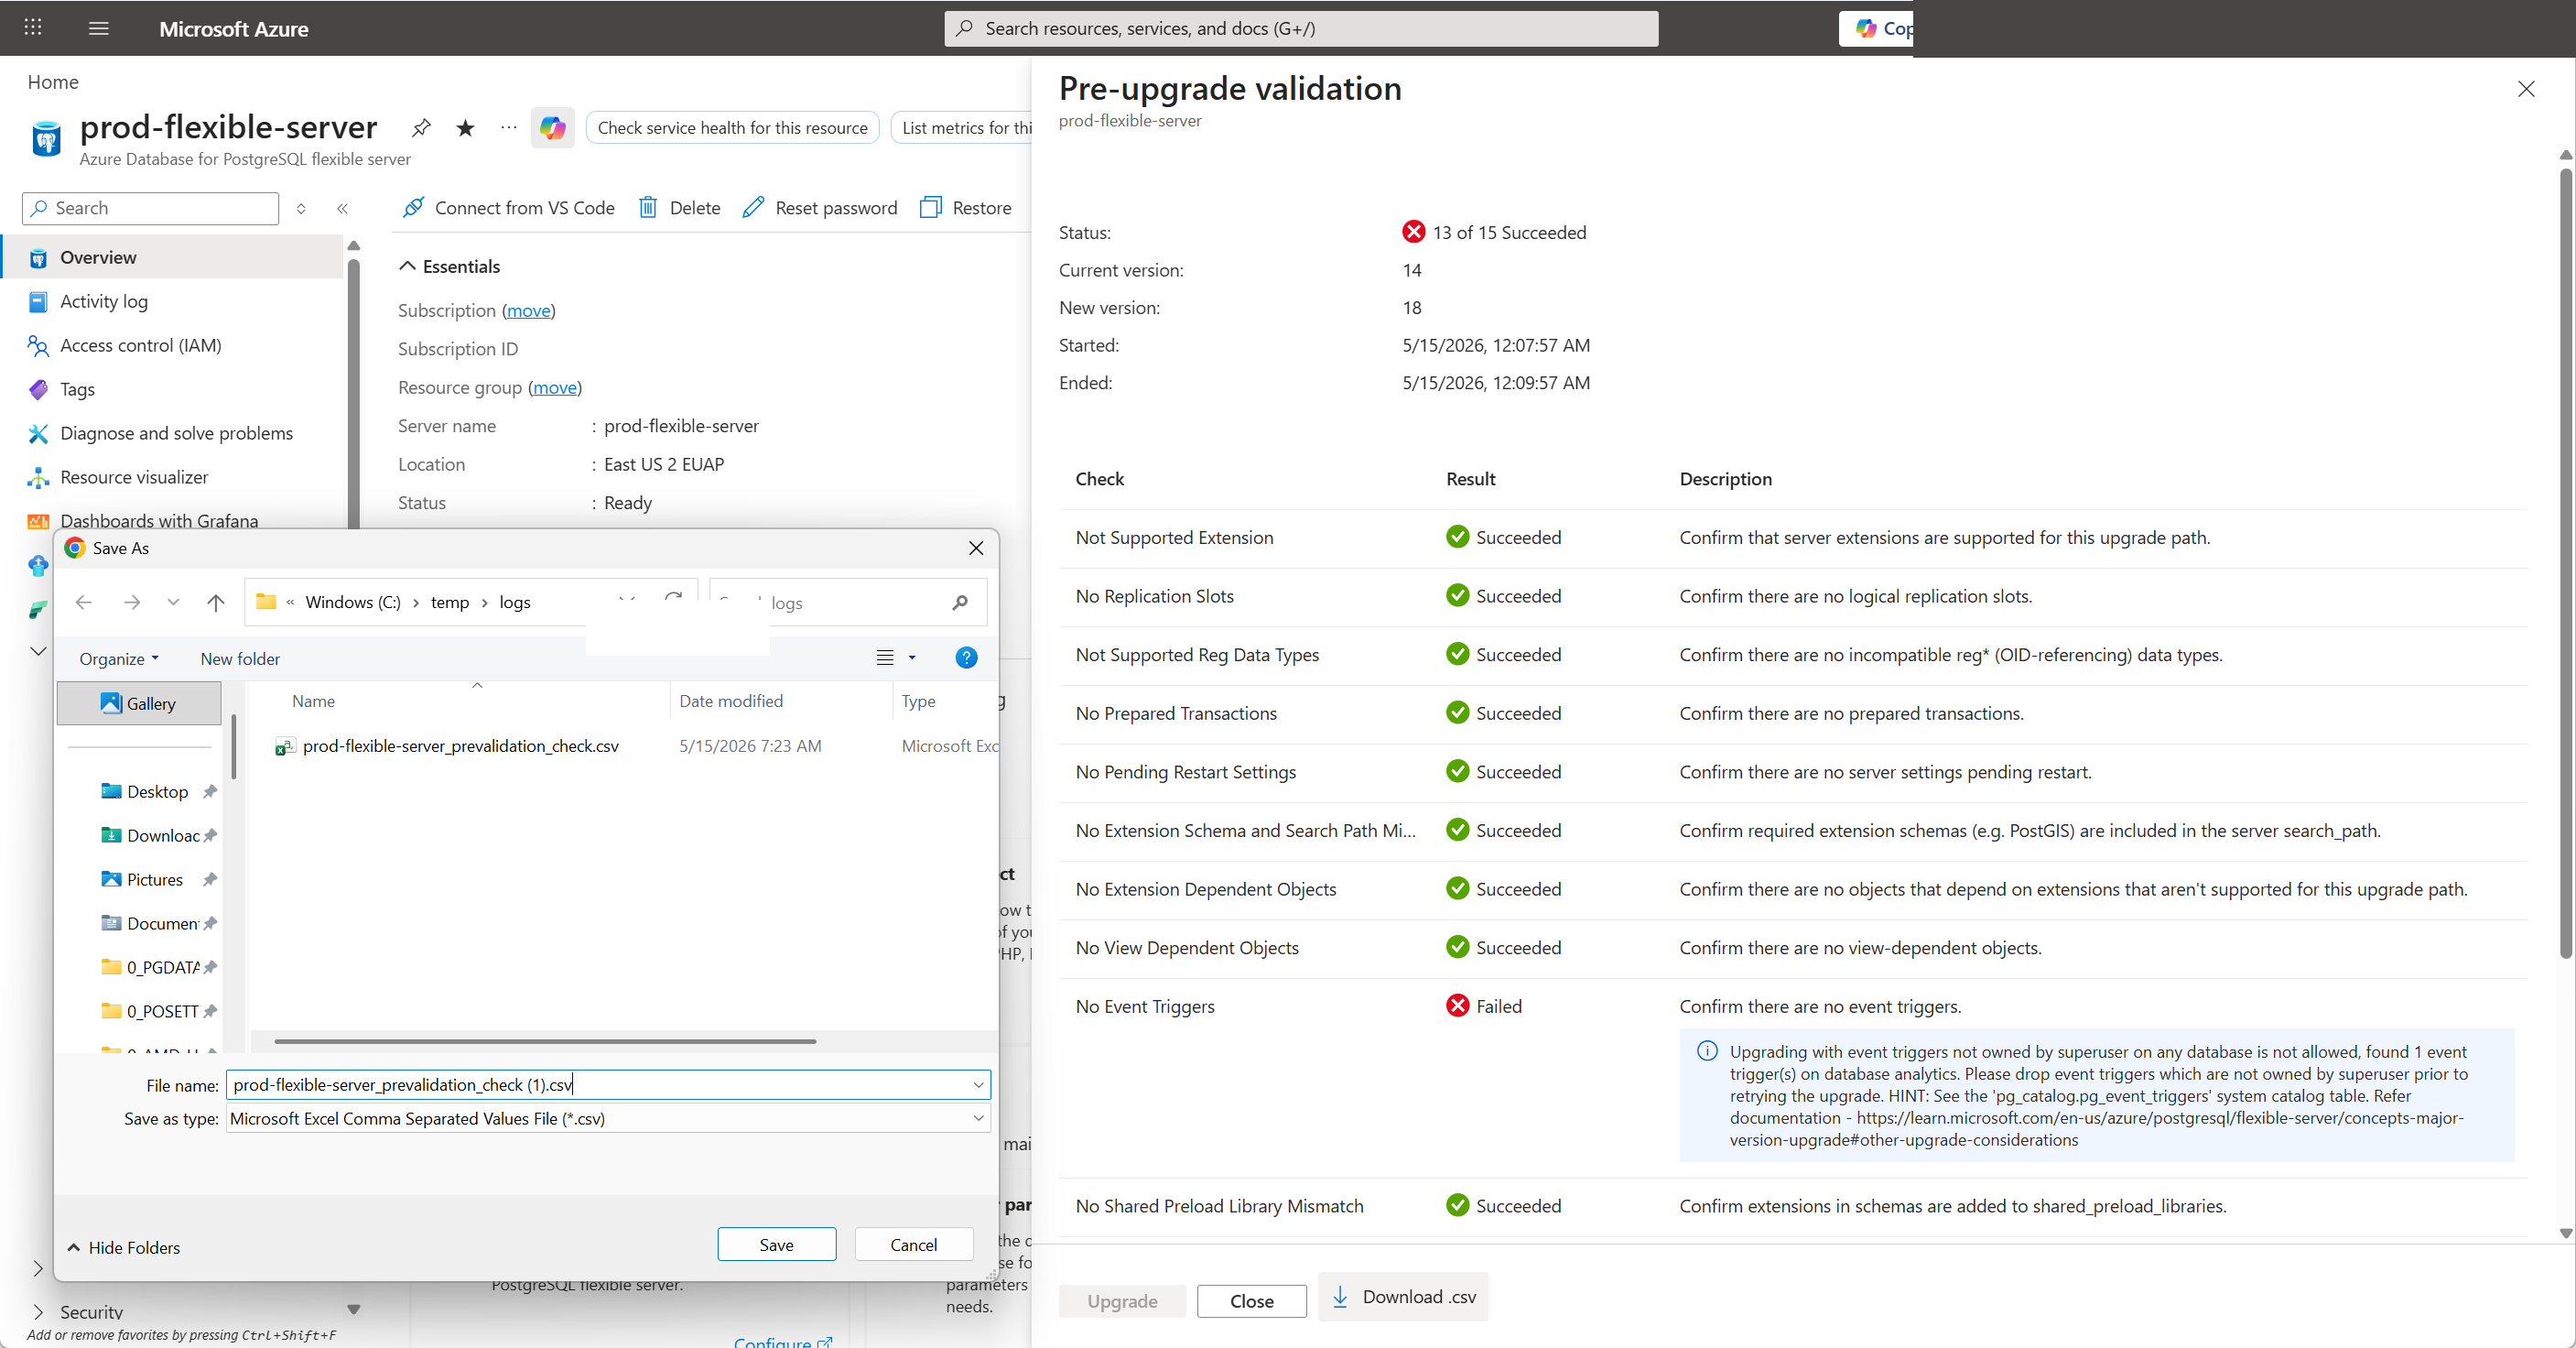Click the Save button
The image size is (2576, 1348).
[x=776, y=1244]
